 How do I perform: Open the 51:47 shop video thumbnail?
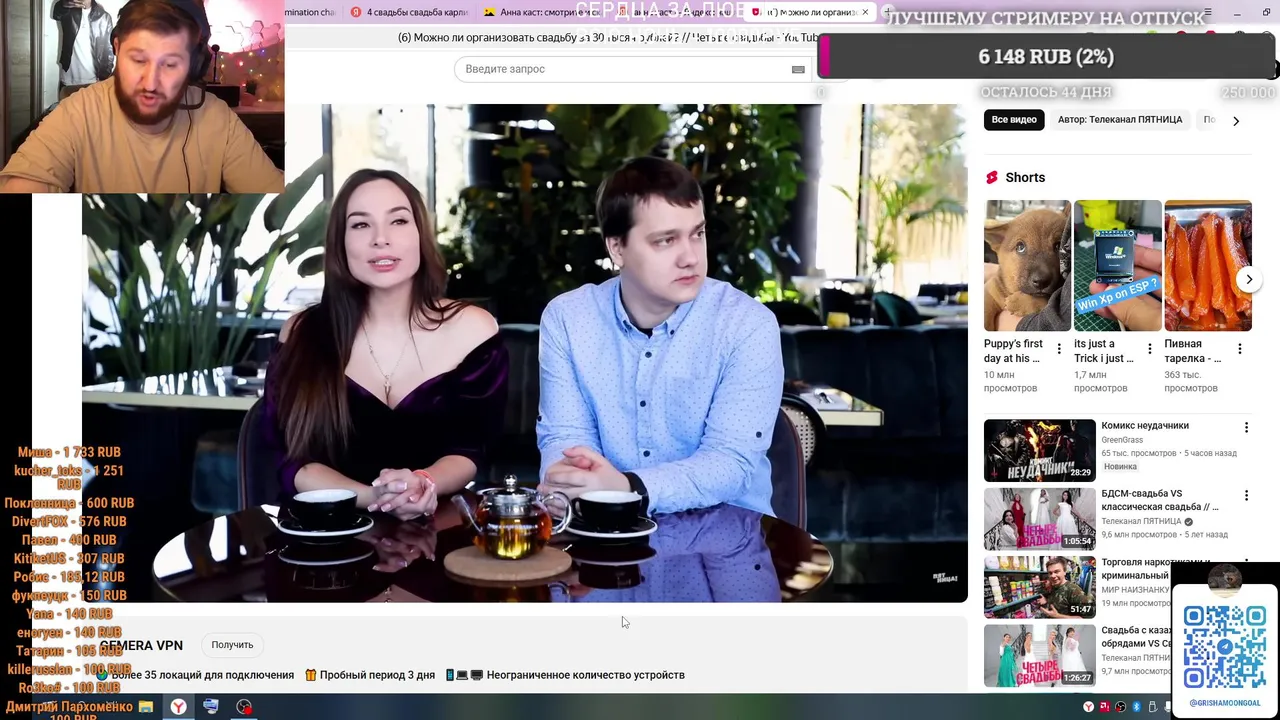point(1040,587)
